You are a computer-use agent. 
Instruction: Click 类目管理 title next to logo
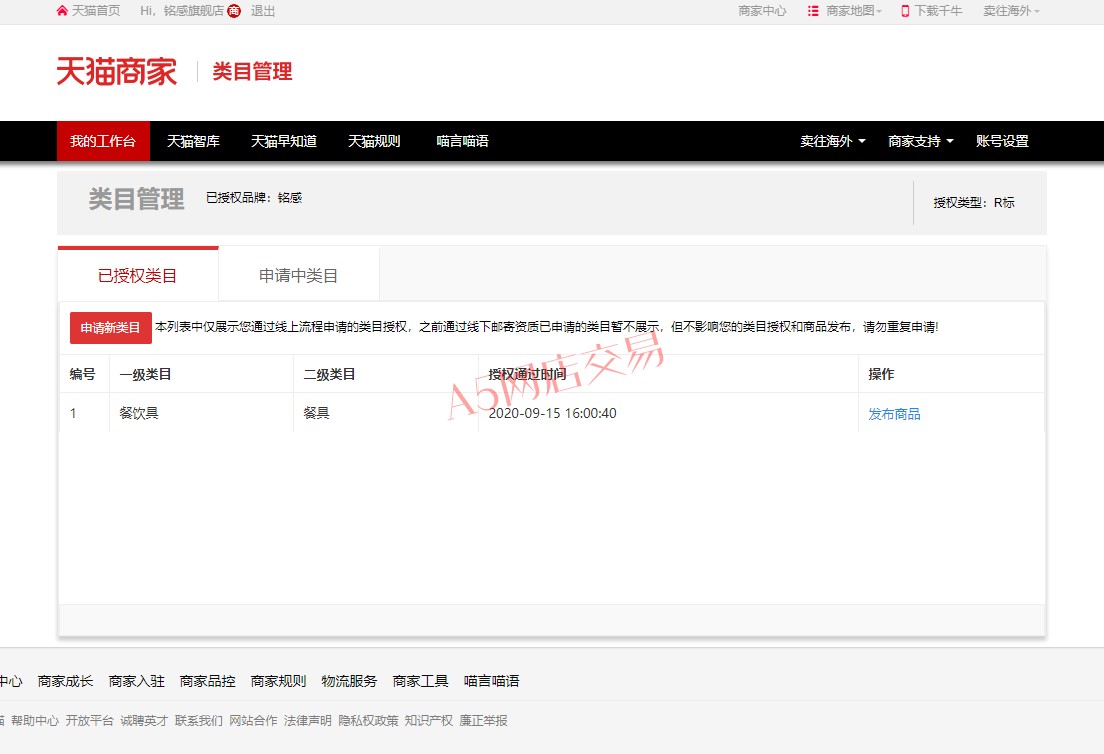[x=252, y=71]
